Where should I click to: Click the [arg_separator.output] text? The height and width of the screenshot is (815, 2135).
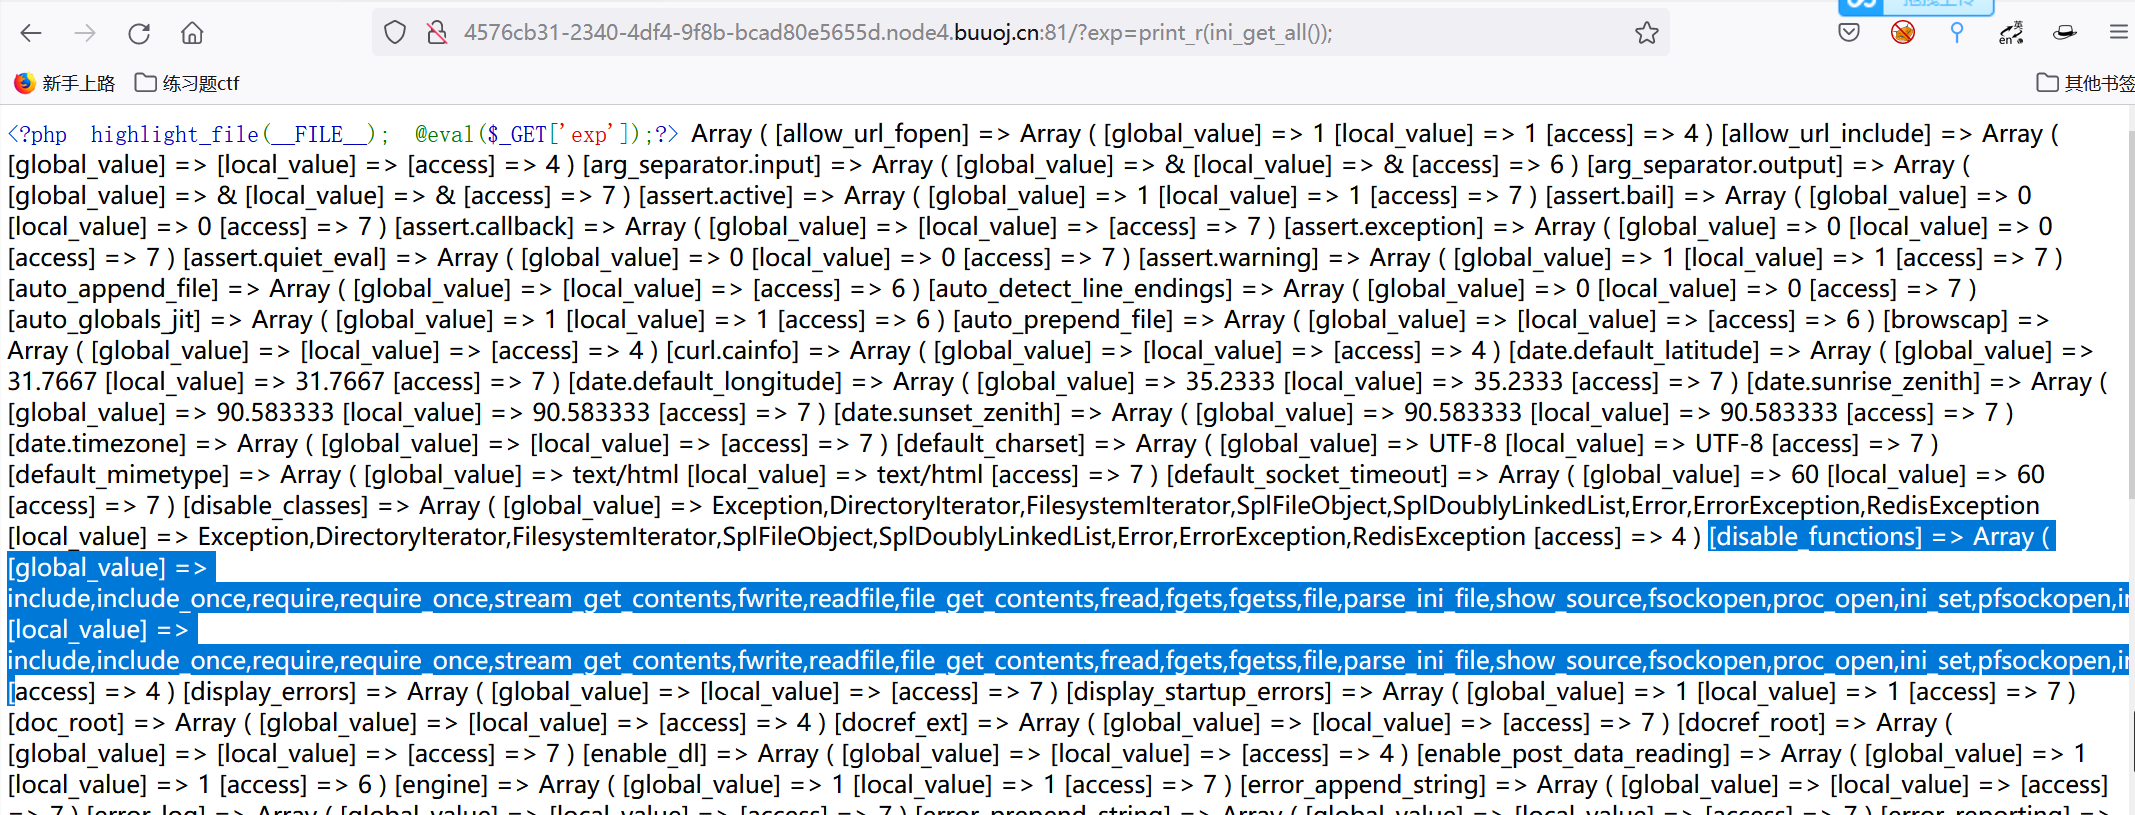click(x=1714, y=165)
